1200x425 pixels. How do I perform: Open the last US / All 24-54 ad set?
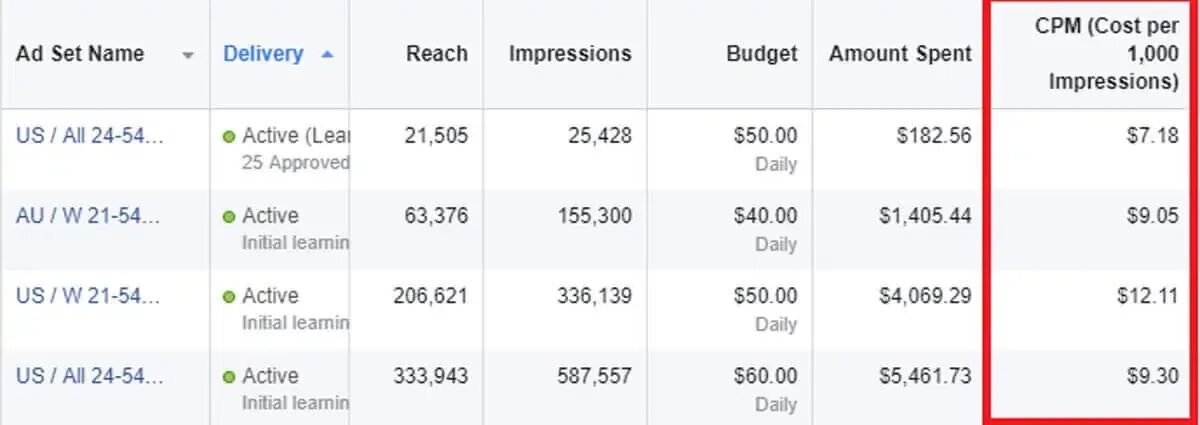point(90,376)
